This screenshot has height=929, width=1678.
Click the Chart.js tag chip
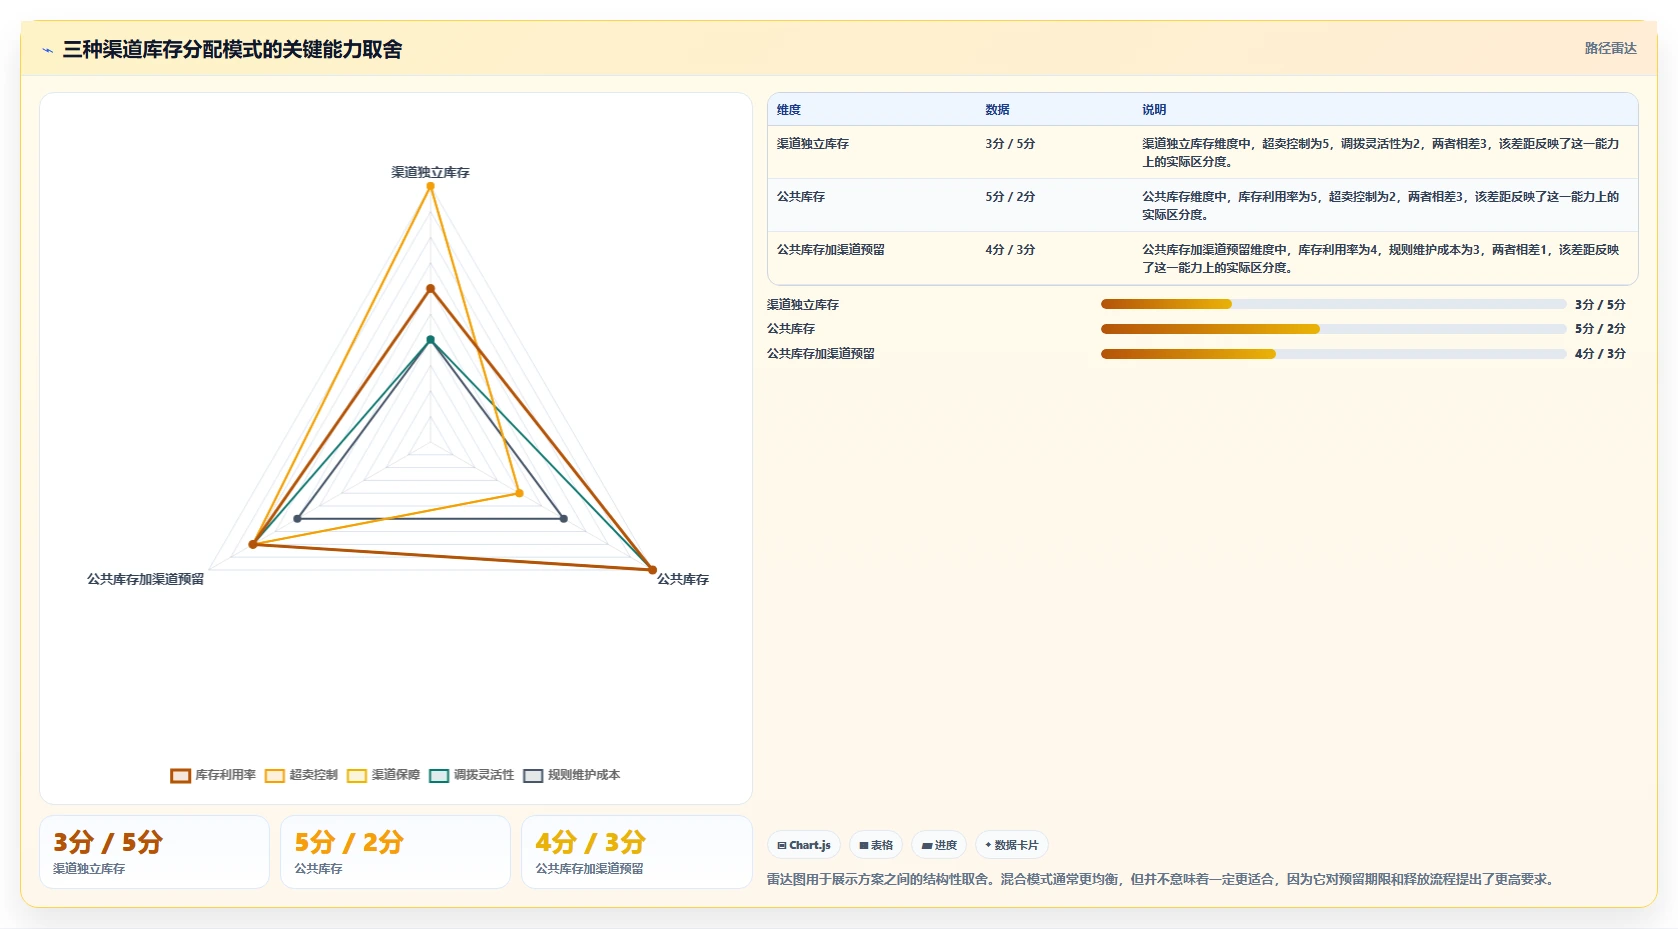pos(804,845)
